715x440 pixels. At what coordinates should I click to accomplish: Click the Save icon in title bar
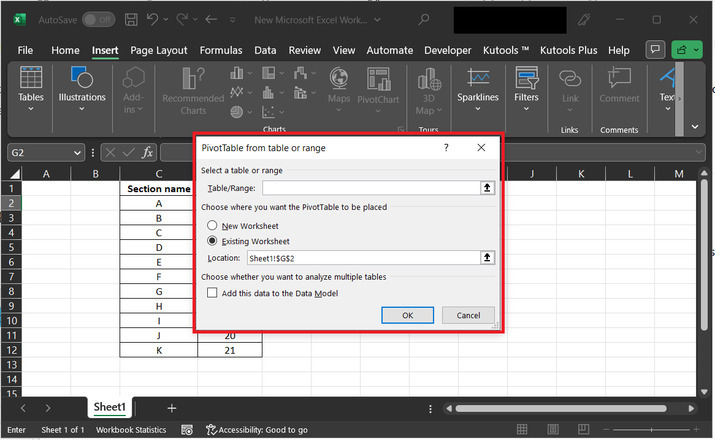pos(131,19)
